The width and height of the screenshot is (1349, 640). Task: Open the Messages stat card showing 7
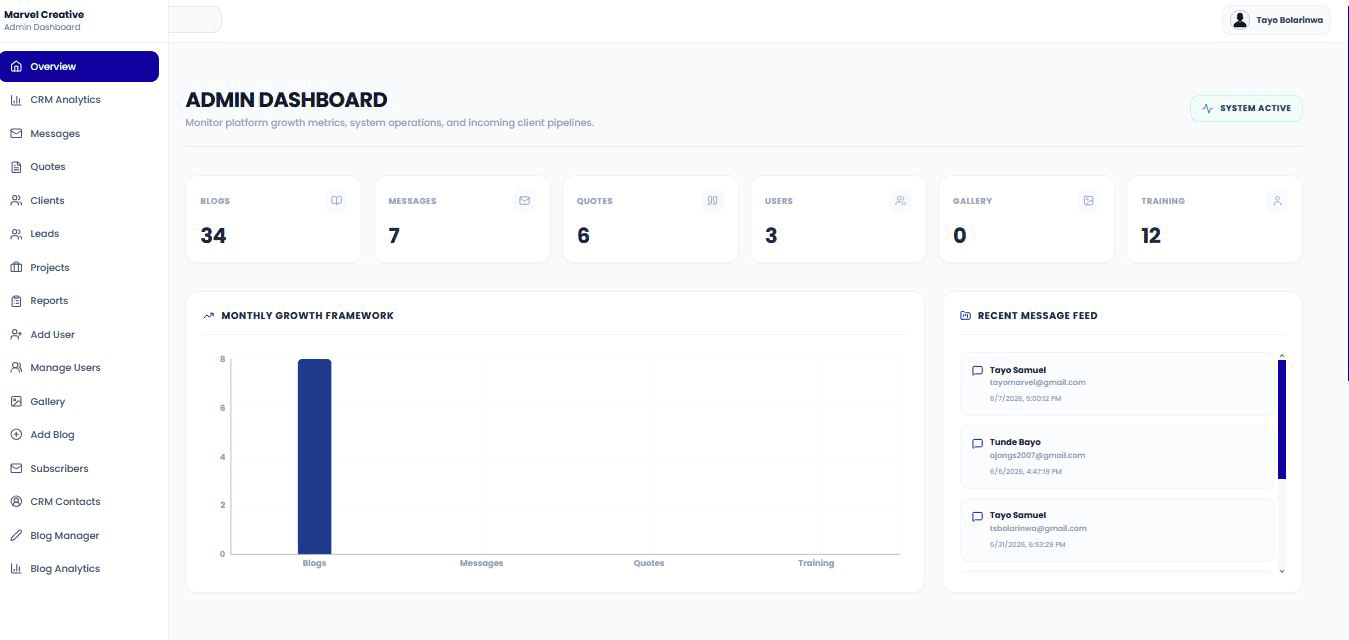[462, 219]
